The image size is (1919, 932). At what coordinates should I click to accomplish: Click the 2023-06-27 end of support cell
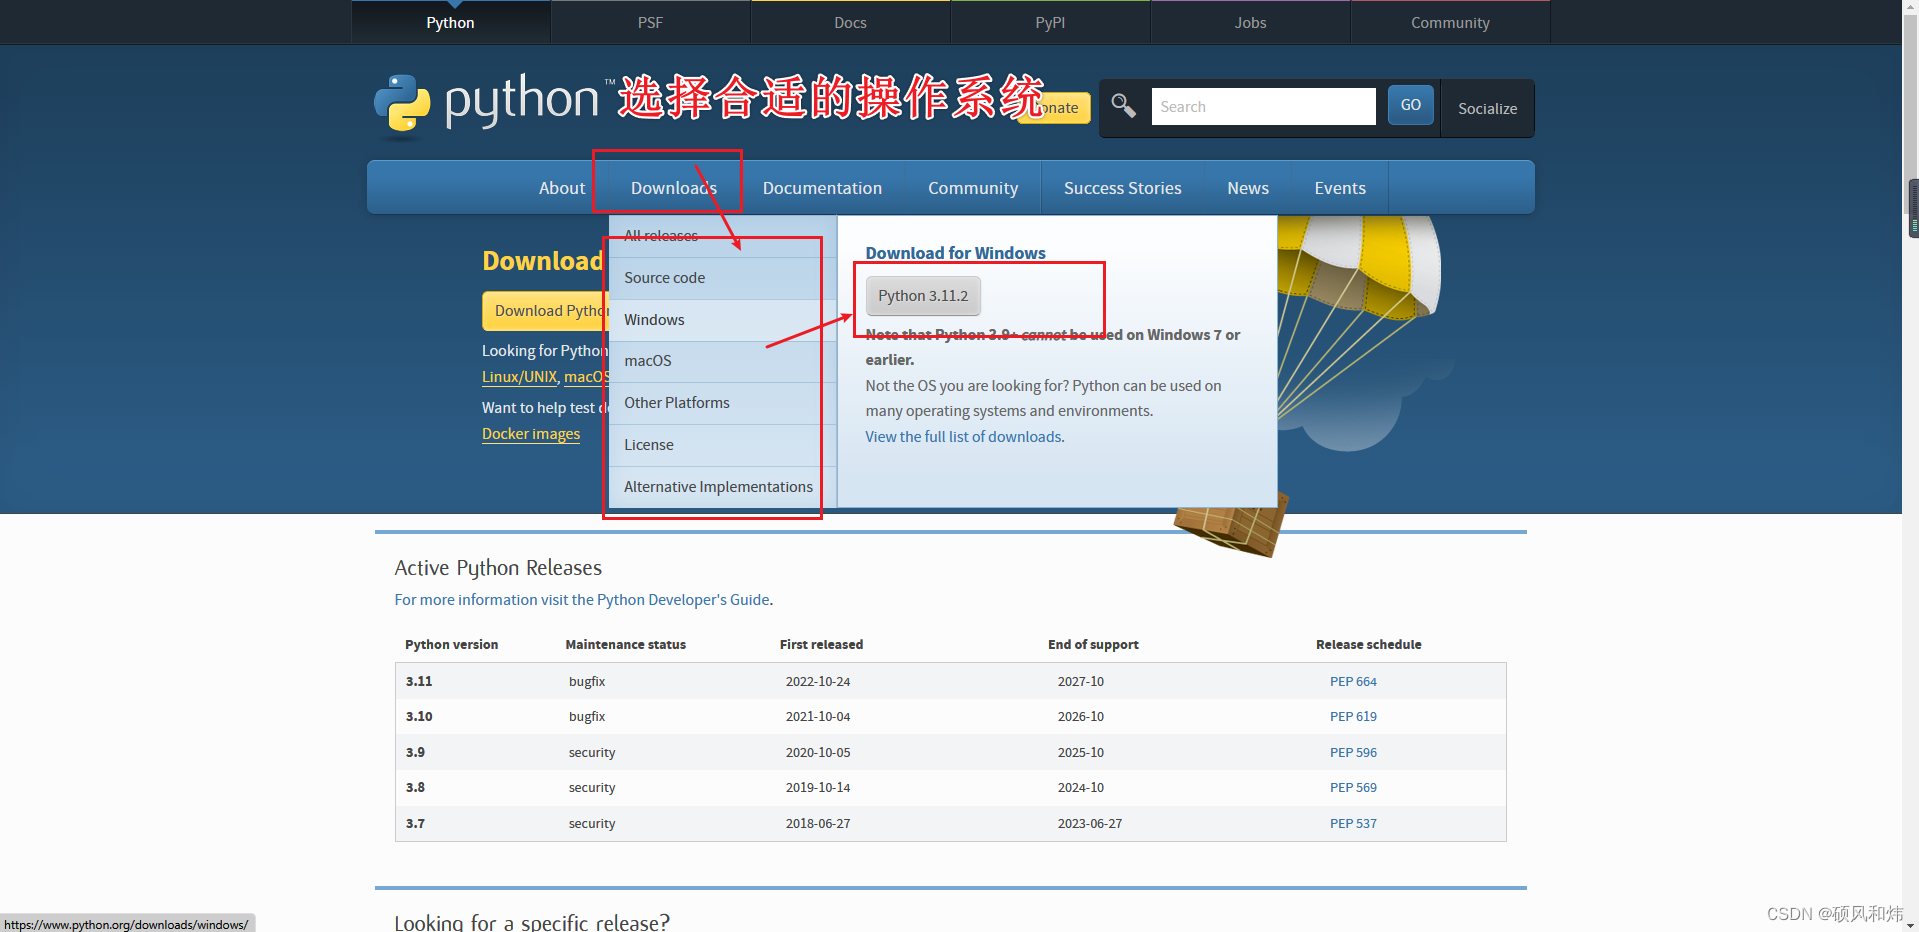1090,824
